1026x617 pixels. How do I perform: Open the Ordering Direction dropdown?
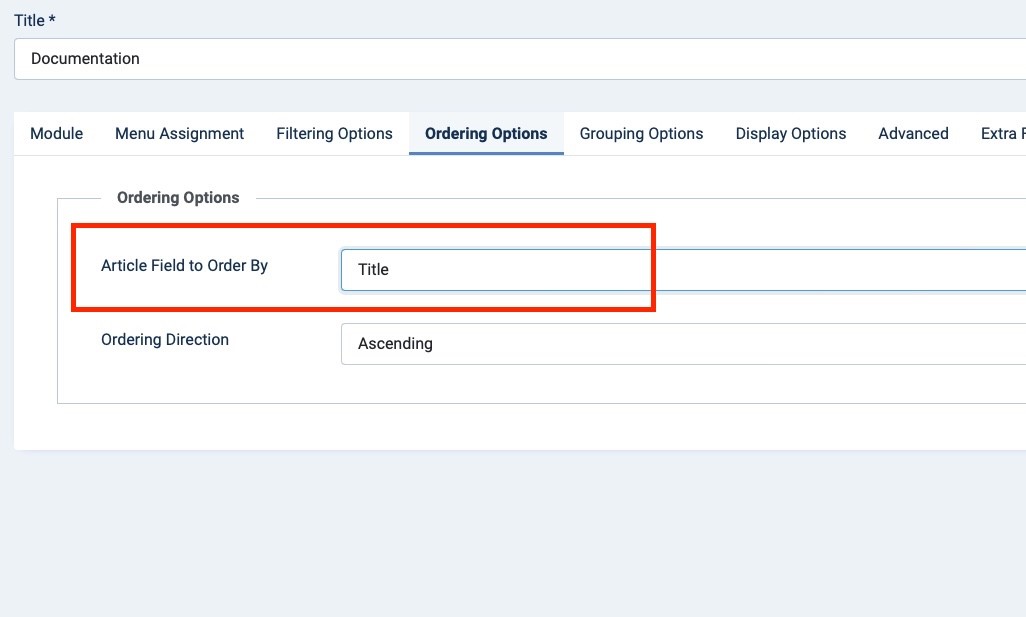[680, 344]
